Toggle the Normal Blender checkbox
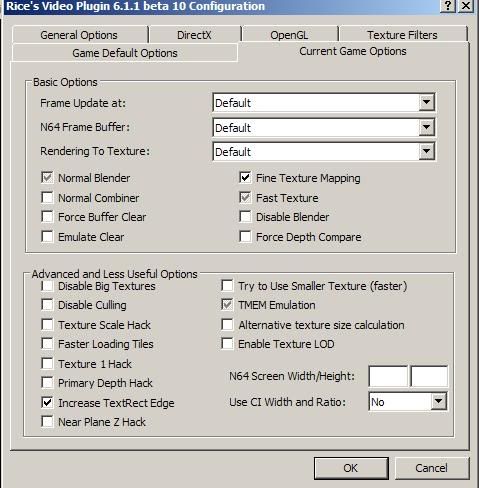479x488 pixels. click(47, 178)
